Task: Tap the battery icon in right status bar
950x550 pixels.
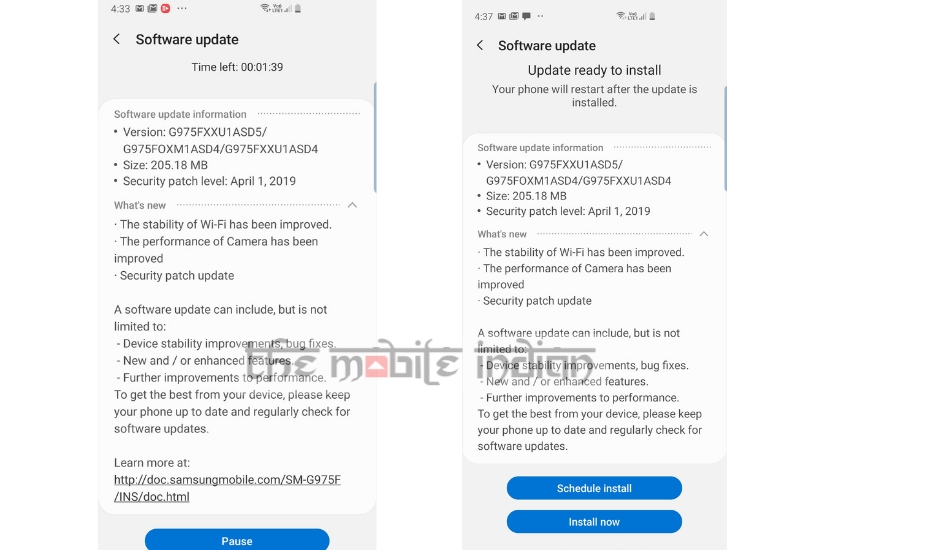Action: pyautogui.click(x=652, y=16)
